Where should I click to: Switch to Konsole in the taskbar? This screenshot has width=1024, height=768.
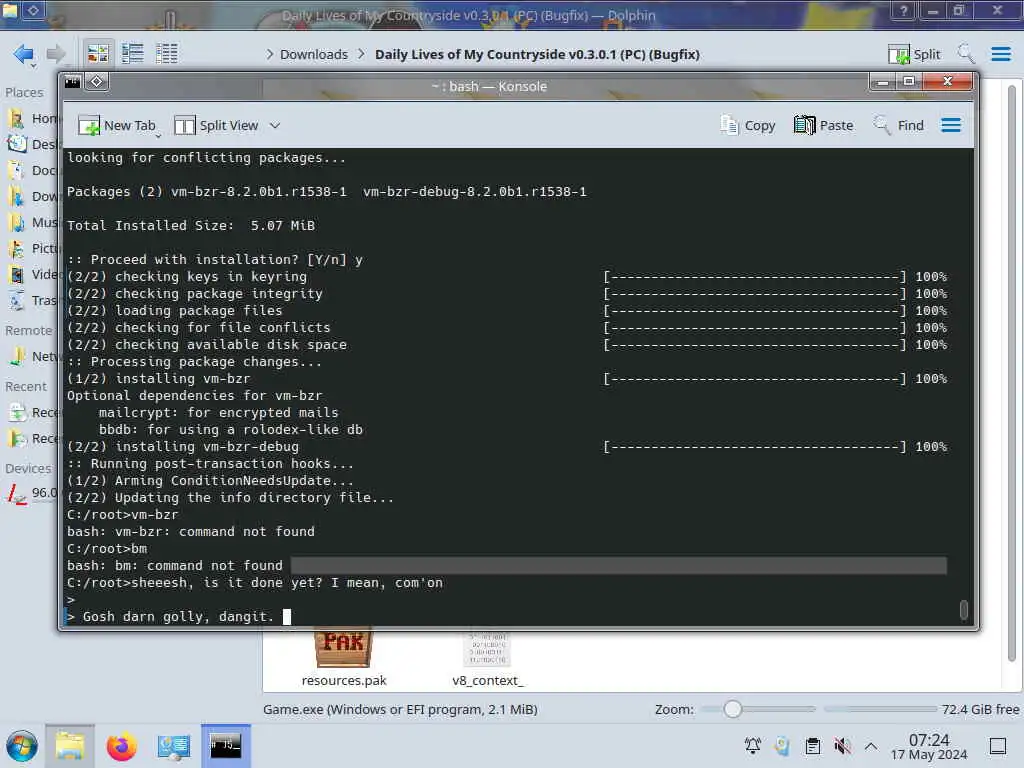coord(225,746)
